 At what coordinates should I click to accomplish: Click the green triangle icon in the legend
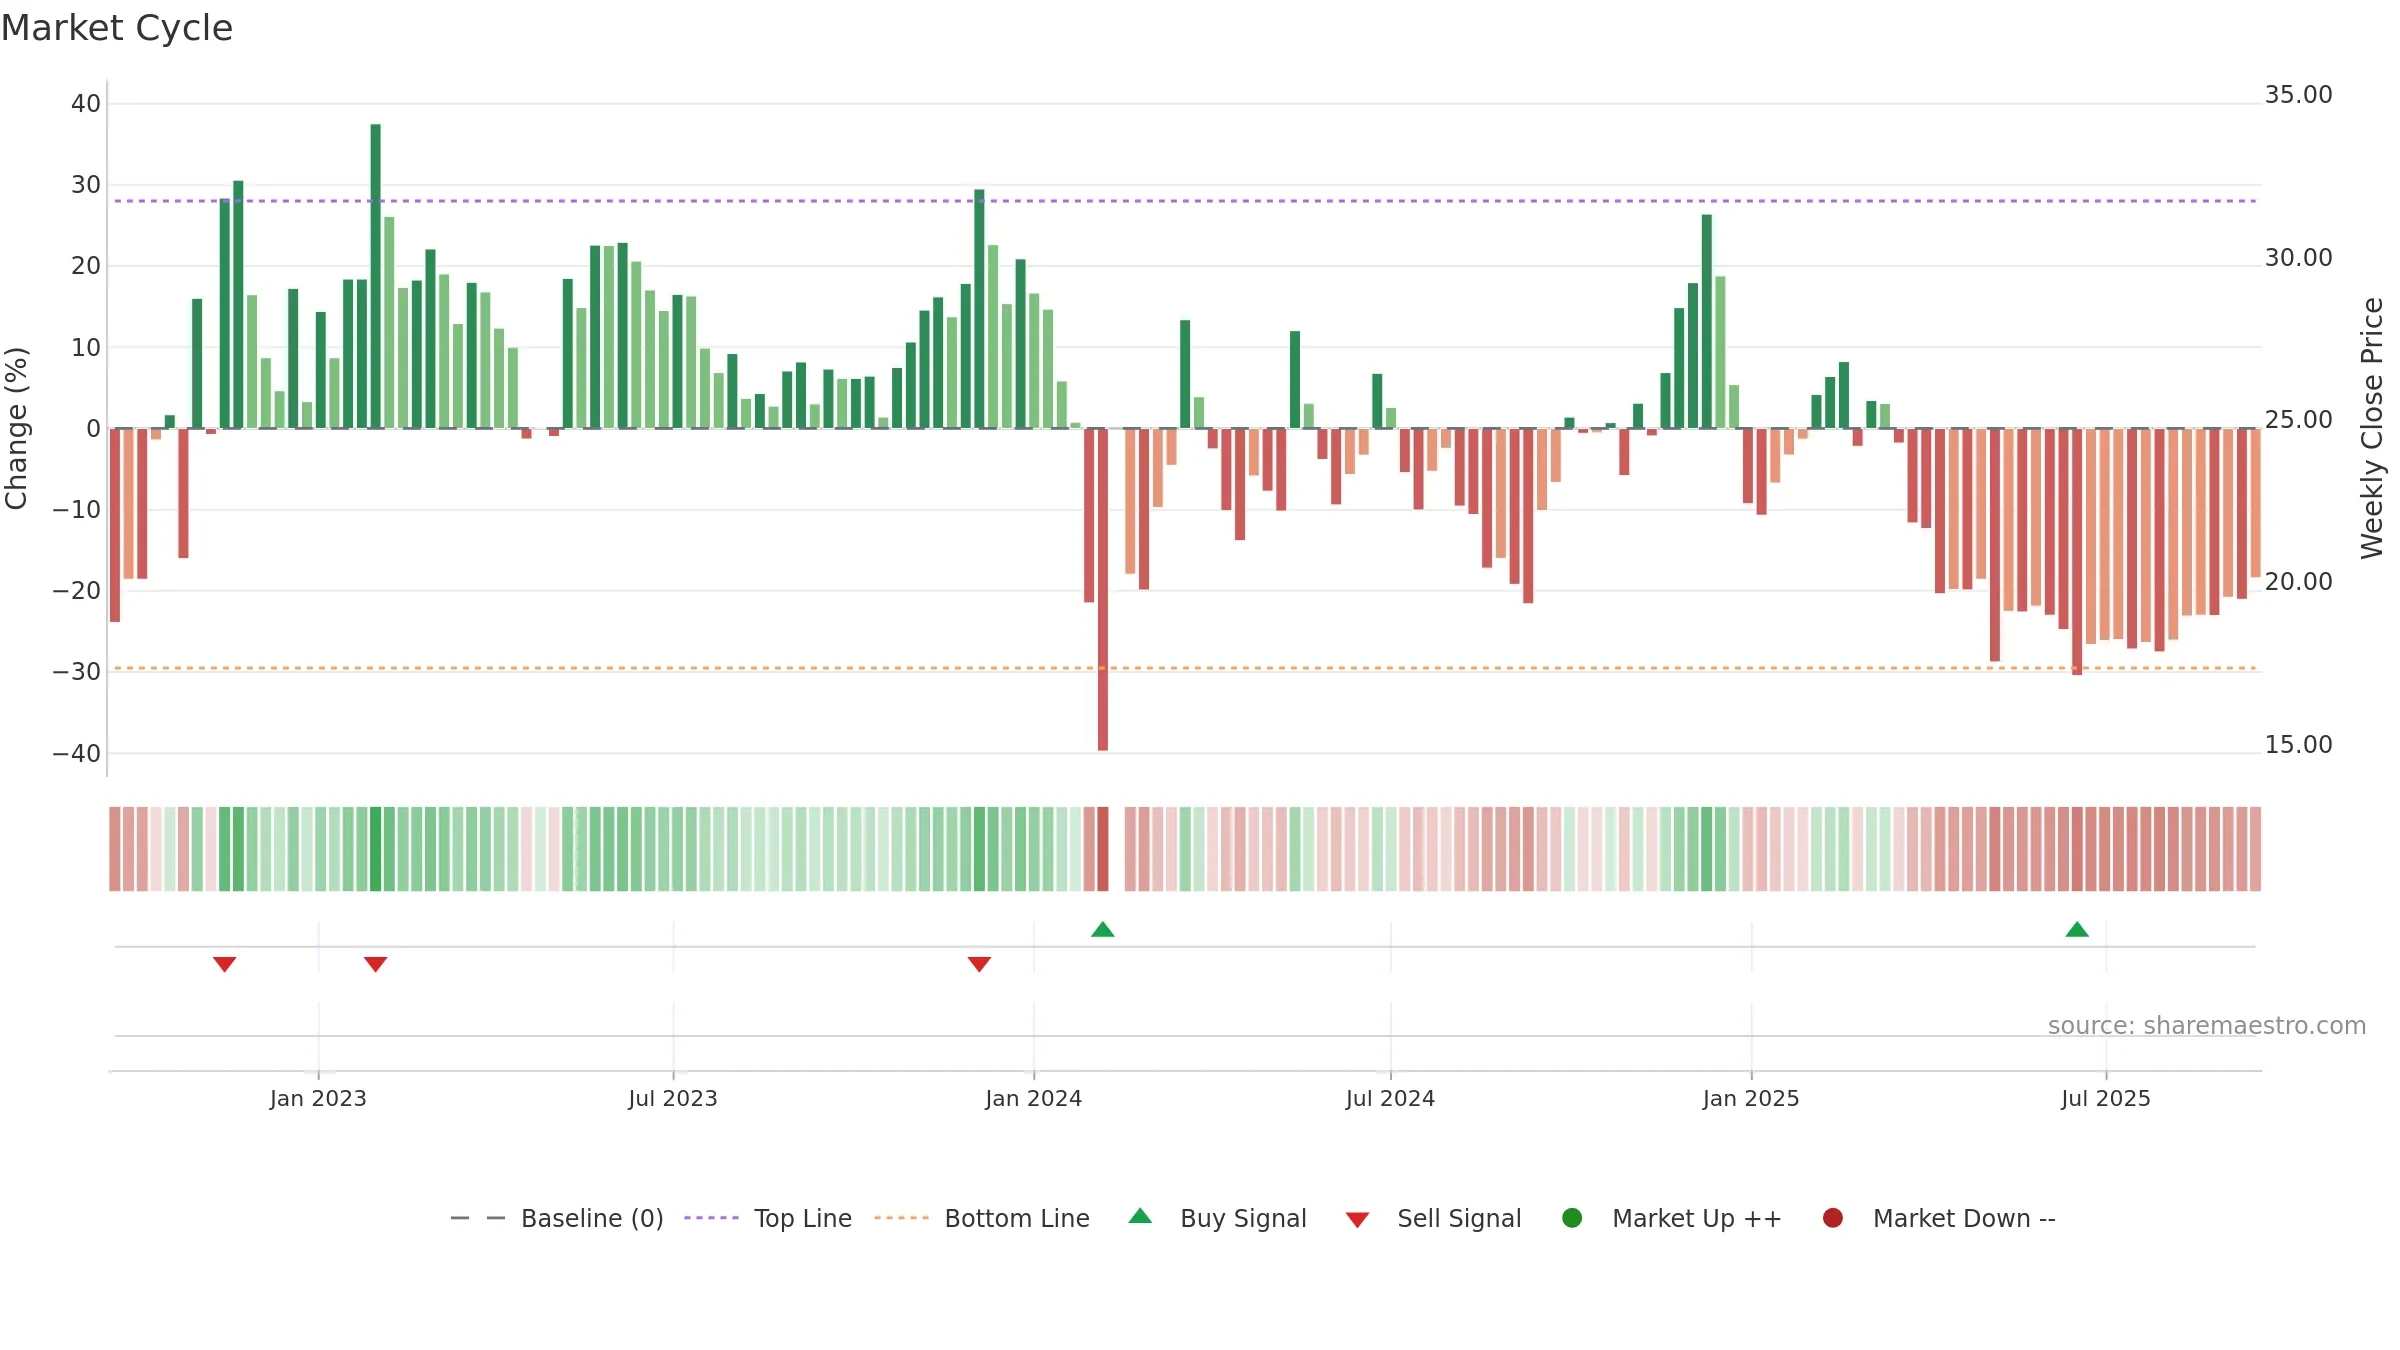pos(1140,1216)
